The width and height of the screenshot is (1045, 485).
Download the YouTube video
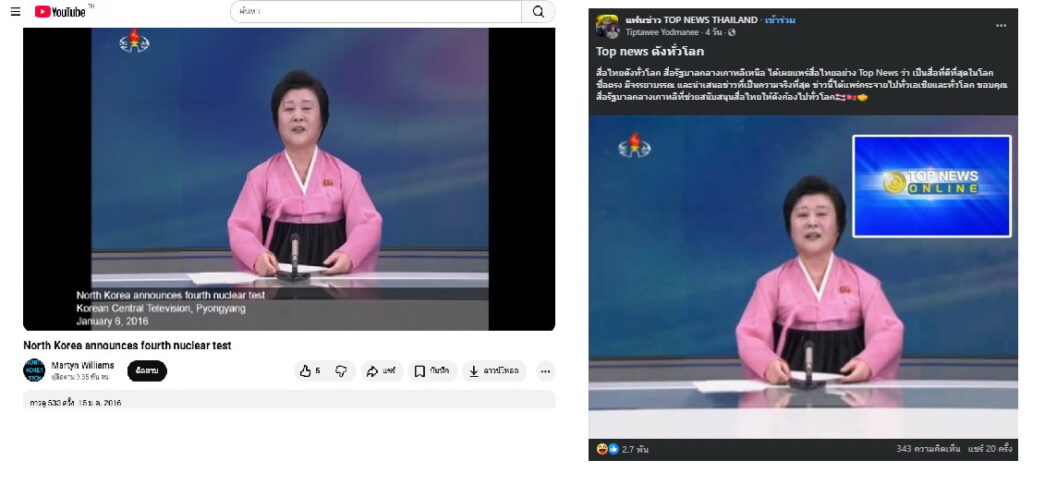[495, 371]
